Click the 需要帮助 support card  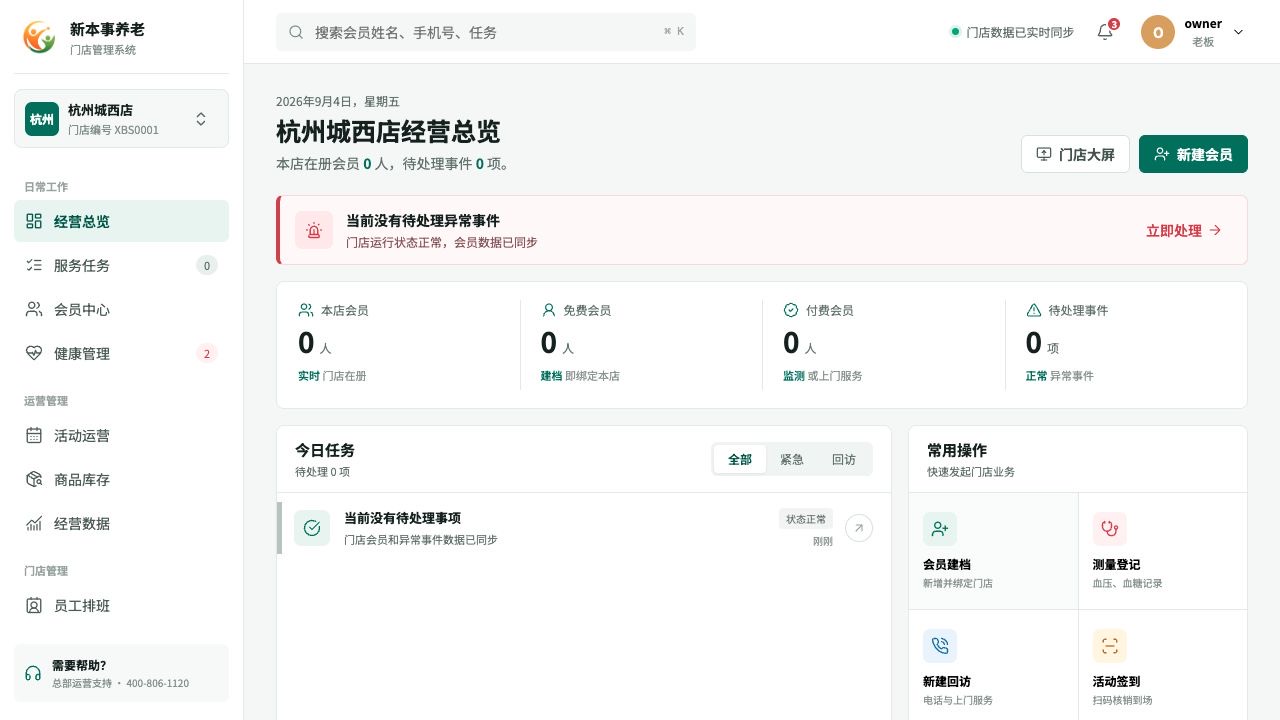pyautogui.click(x=121, y=673)
